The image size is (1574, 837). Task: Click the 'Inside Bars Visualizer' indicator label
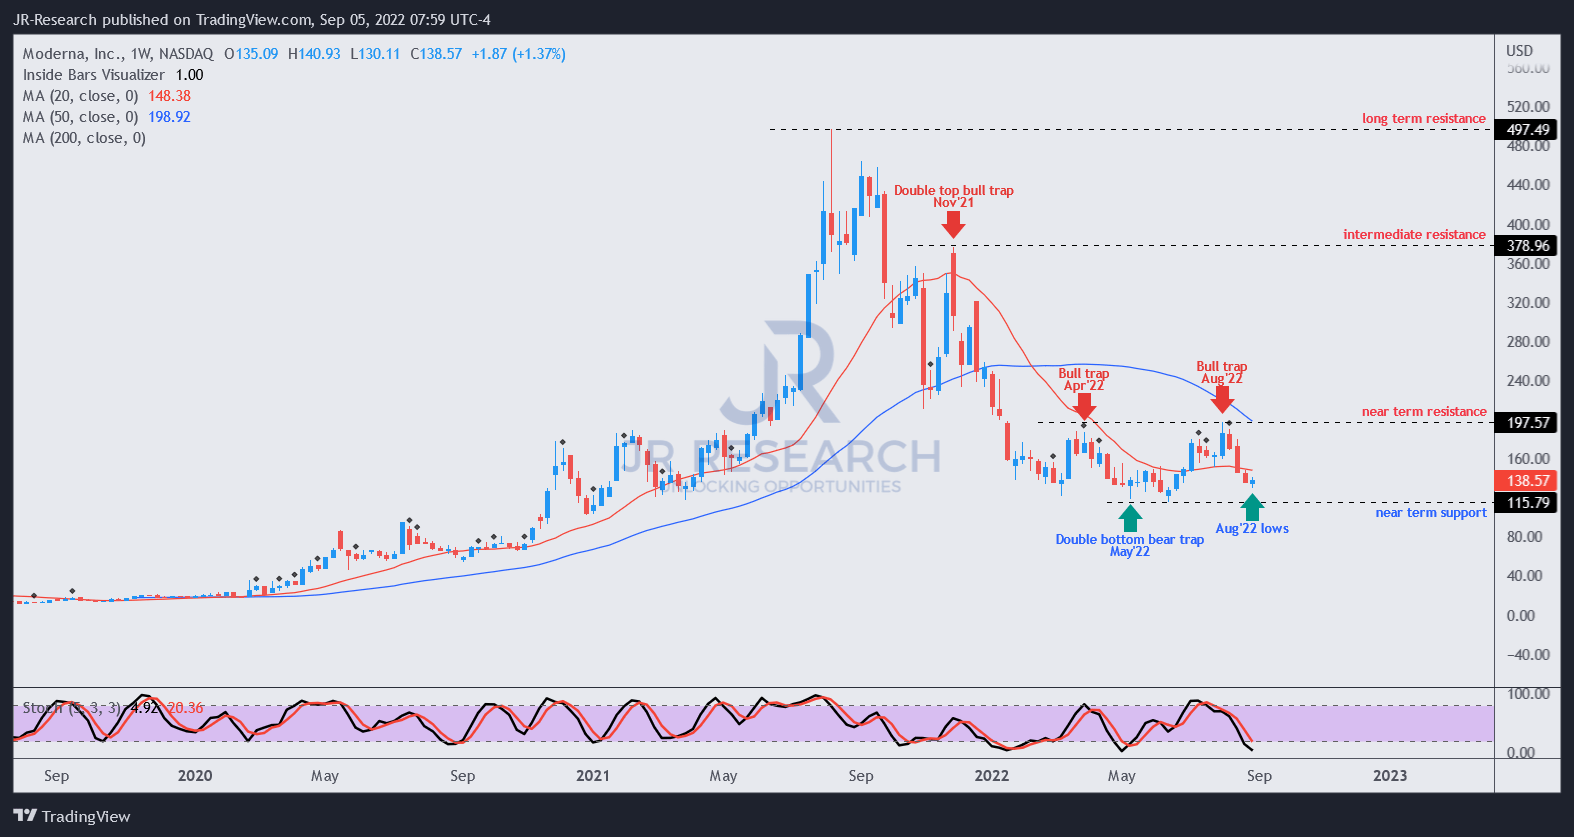pyautogui.click(x=94, y=75)
